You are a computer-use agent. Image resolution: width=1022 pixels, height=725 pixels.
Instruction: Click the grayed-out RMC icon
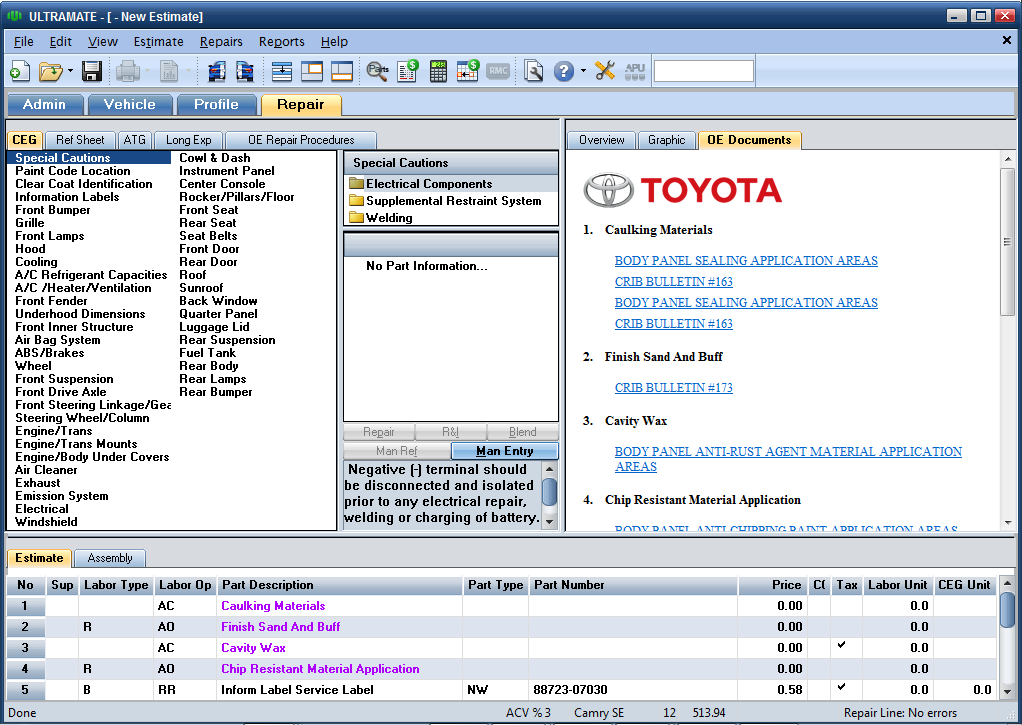click(498, 70)
